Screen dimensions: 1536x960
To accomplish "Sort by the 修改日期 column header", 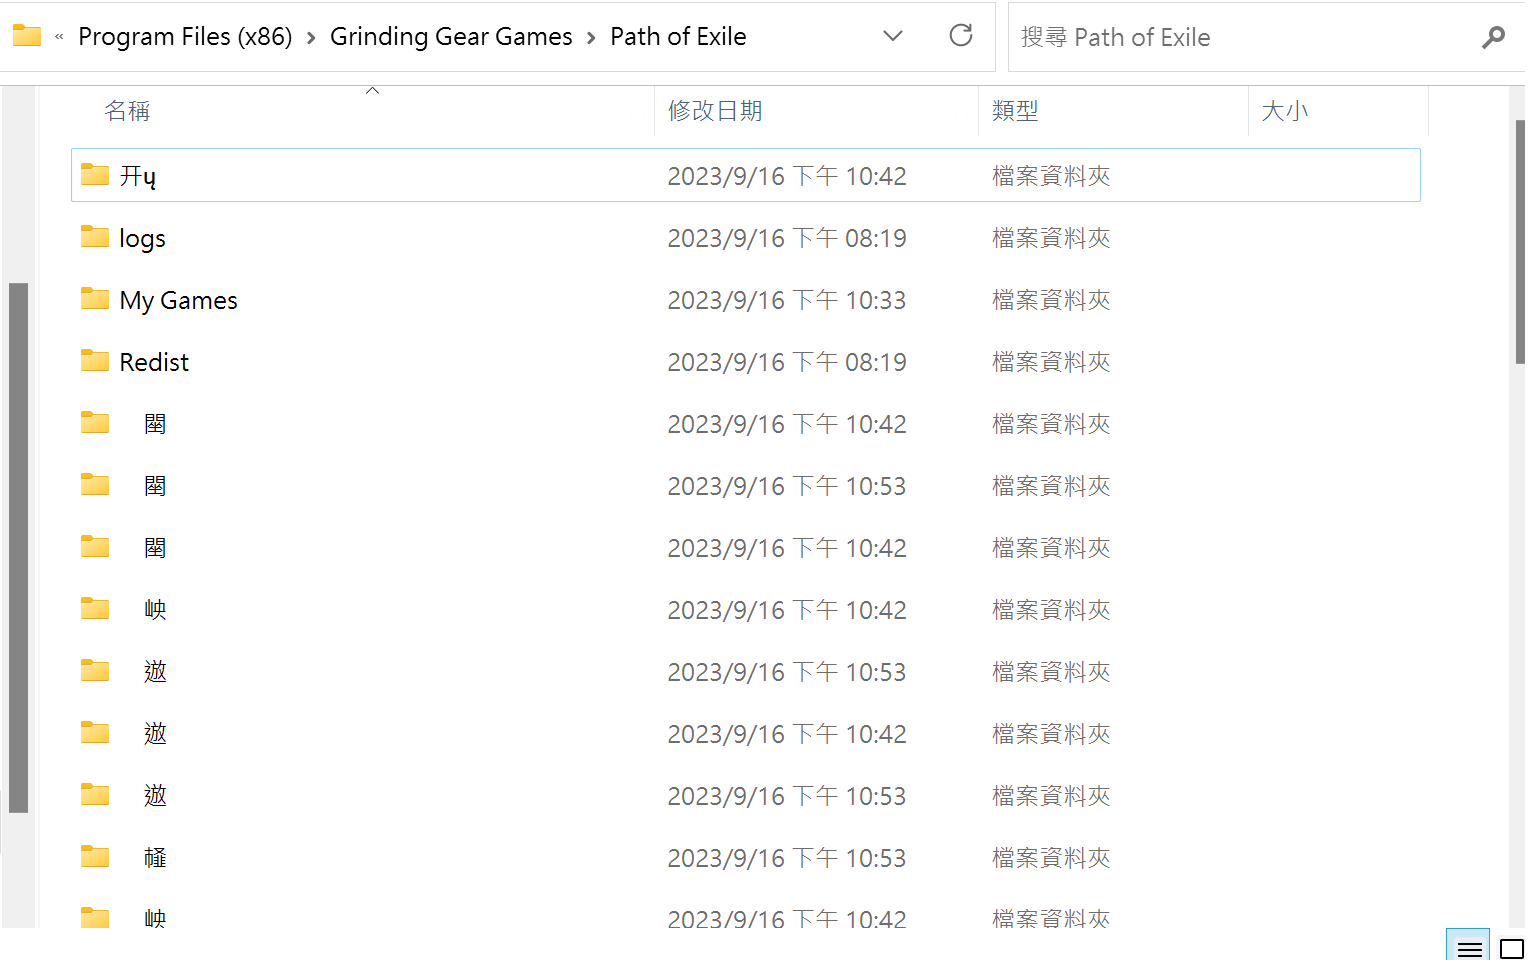I will click(714, 111).
